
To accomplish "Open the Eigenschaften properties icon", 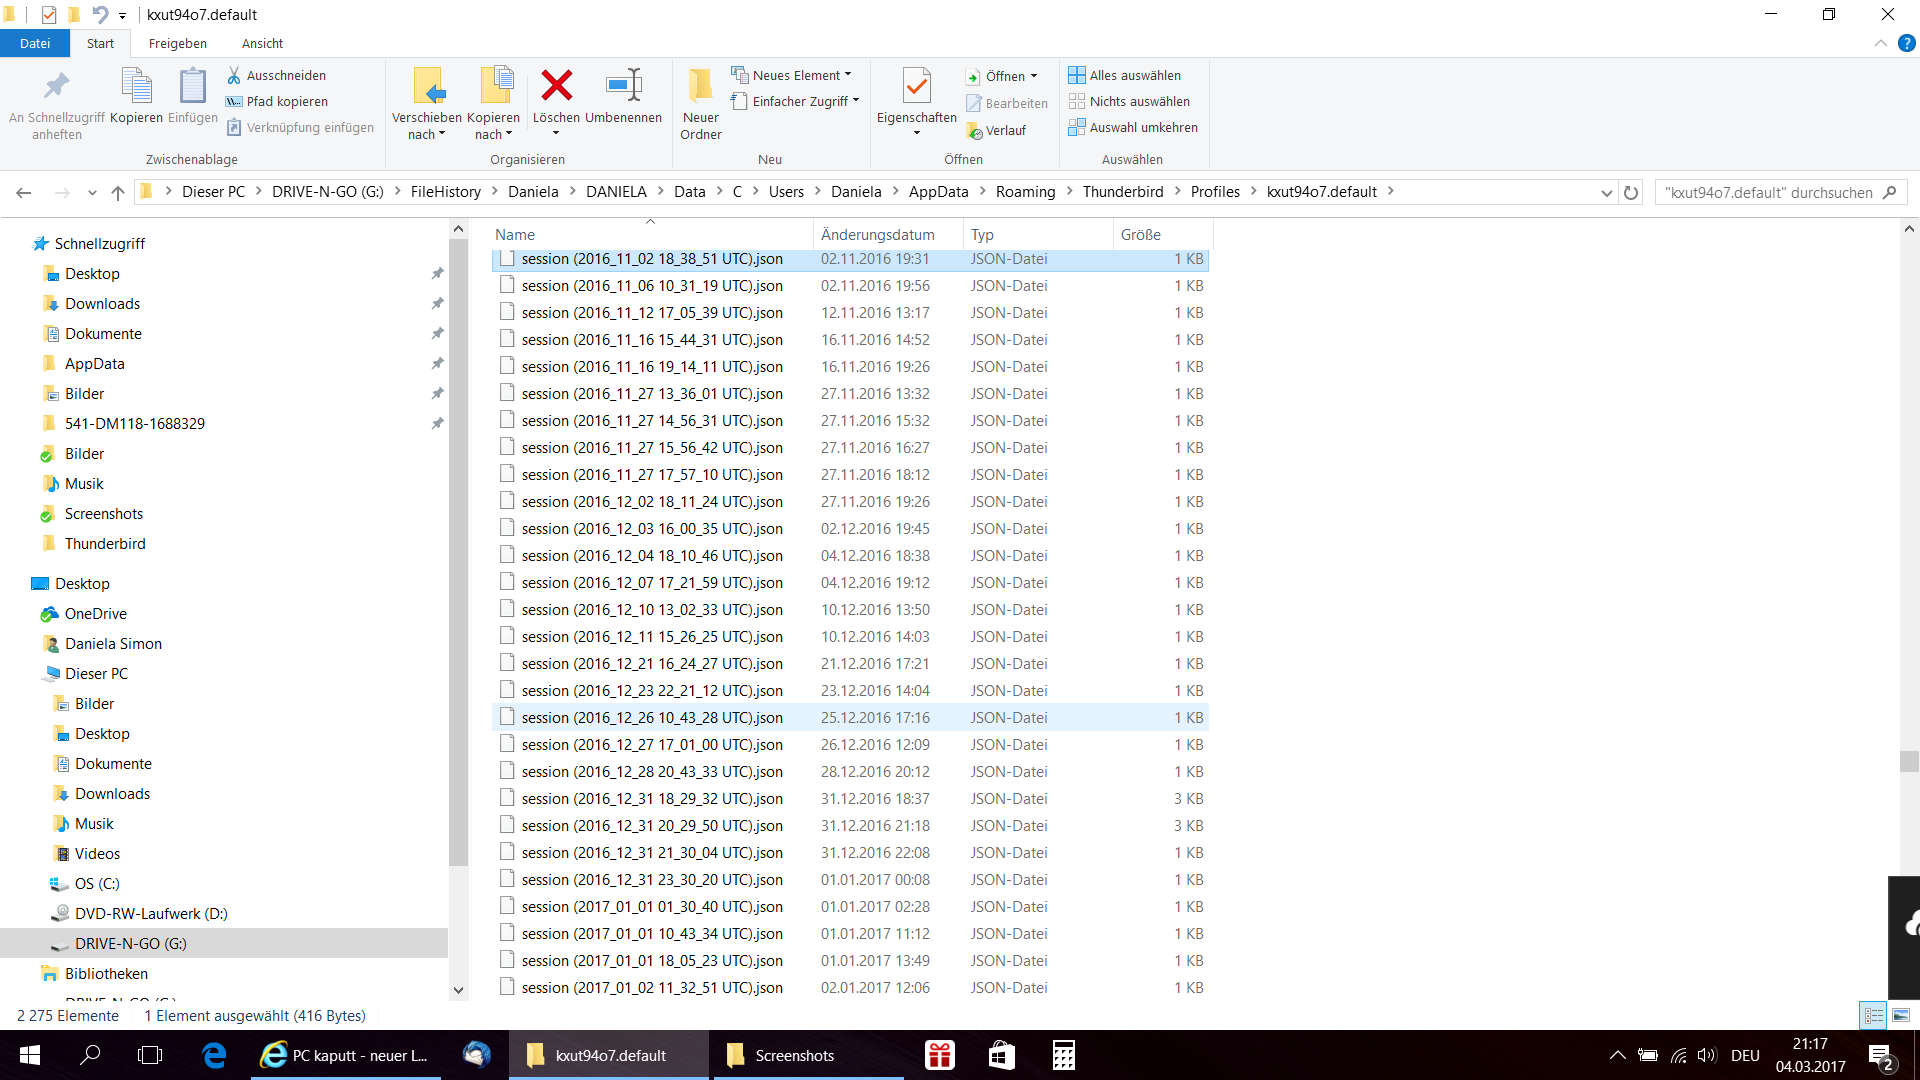I will tap(916, 86).
